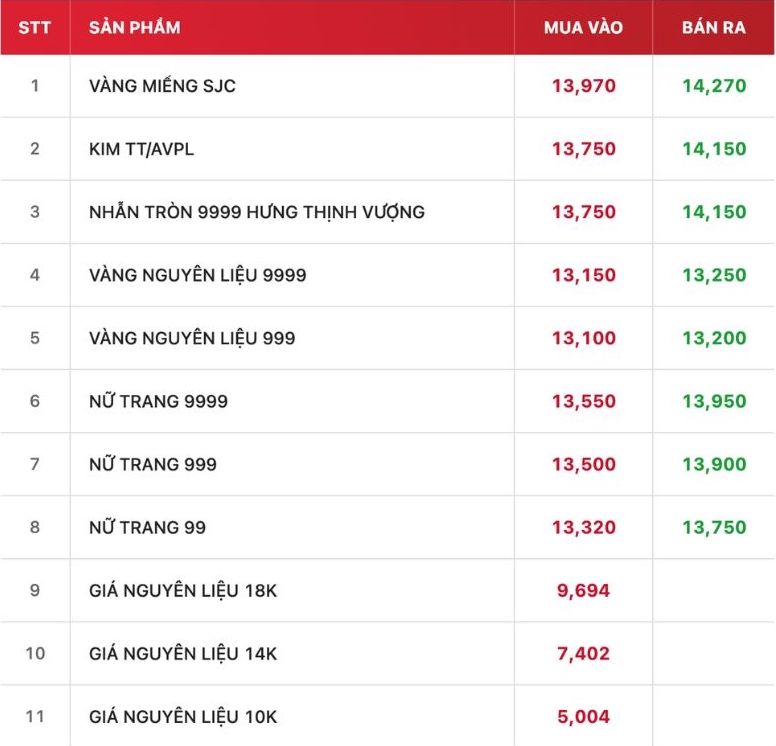776x746 pixels.
Task: Select GIÁ NGUYÊN LIỆU 14K product name
Action: pyautogui.click(x=183, y=653)
